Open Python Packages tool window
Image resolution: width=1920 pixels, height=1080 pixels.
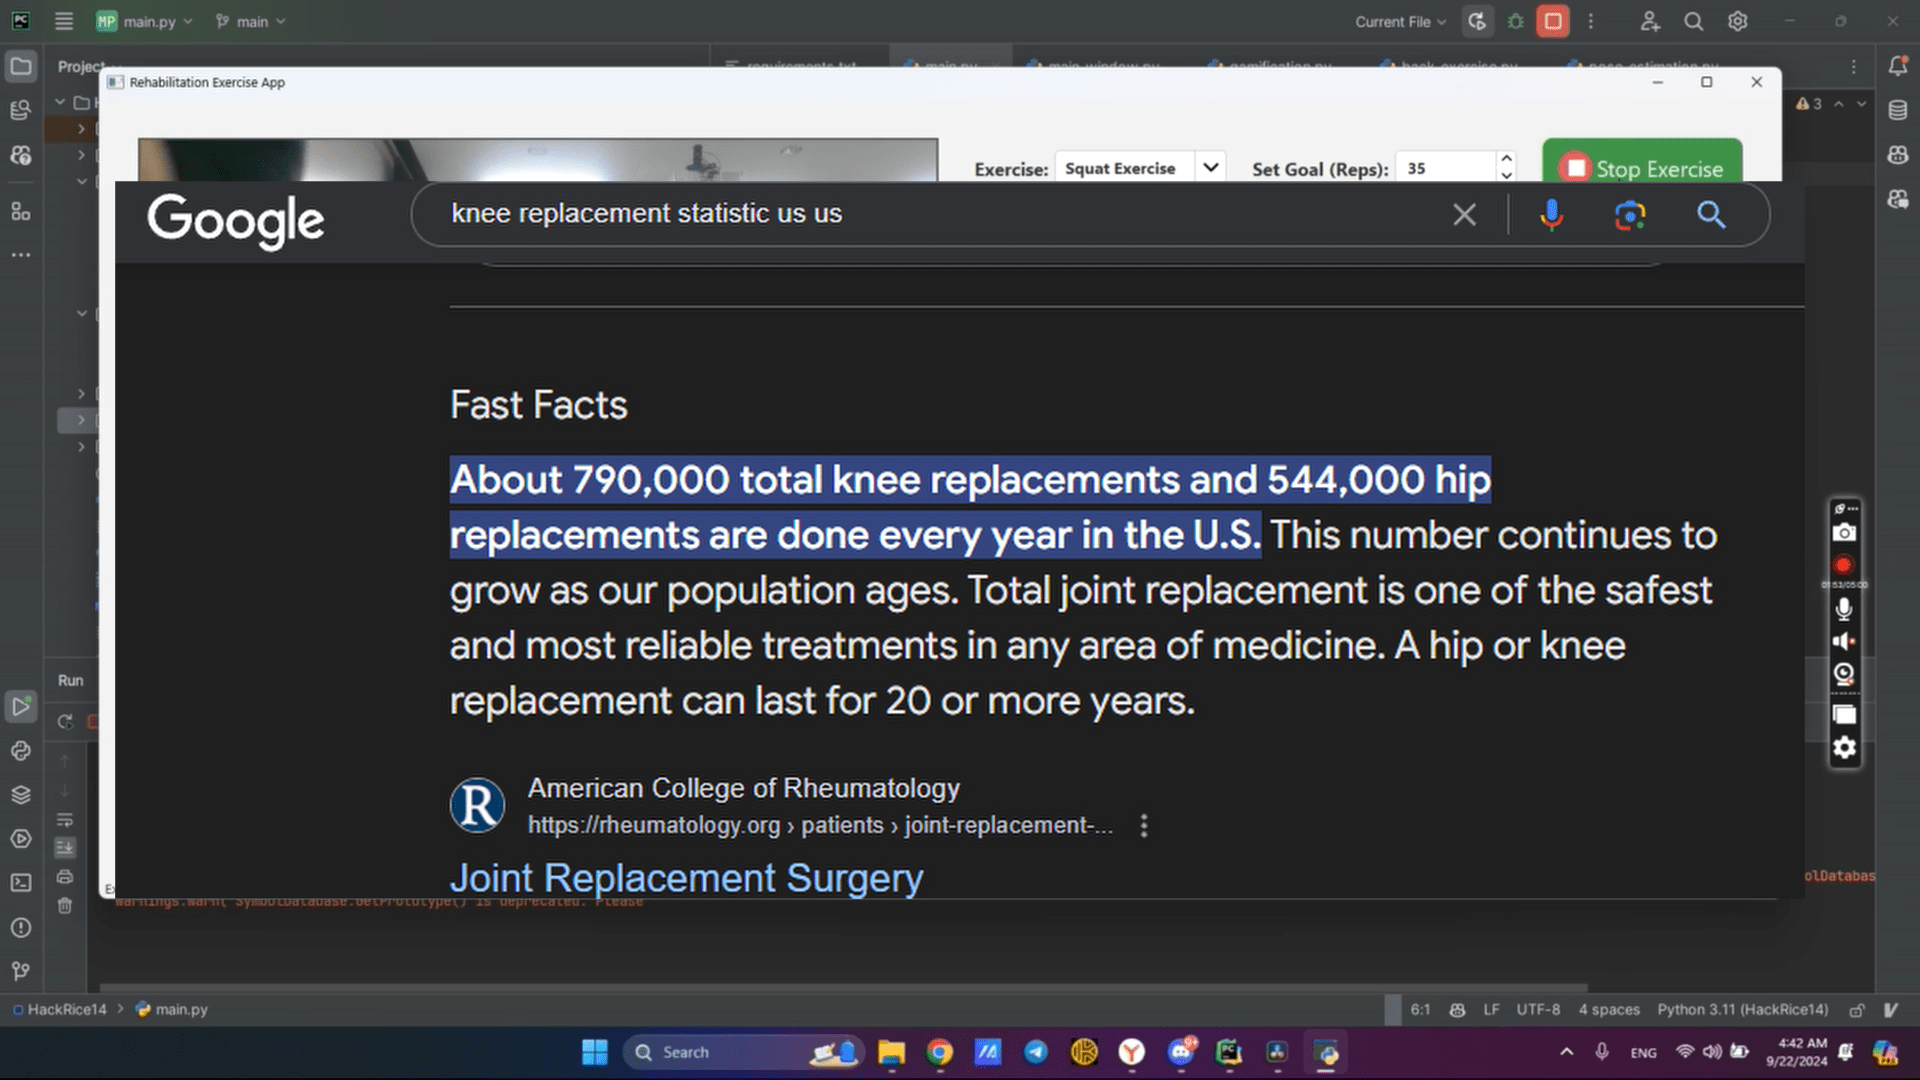pyautogui.click(x=20, y=795)
